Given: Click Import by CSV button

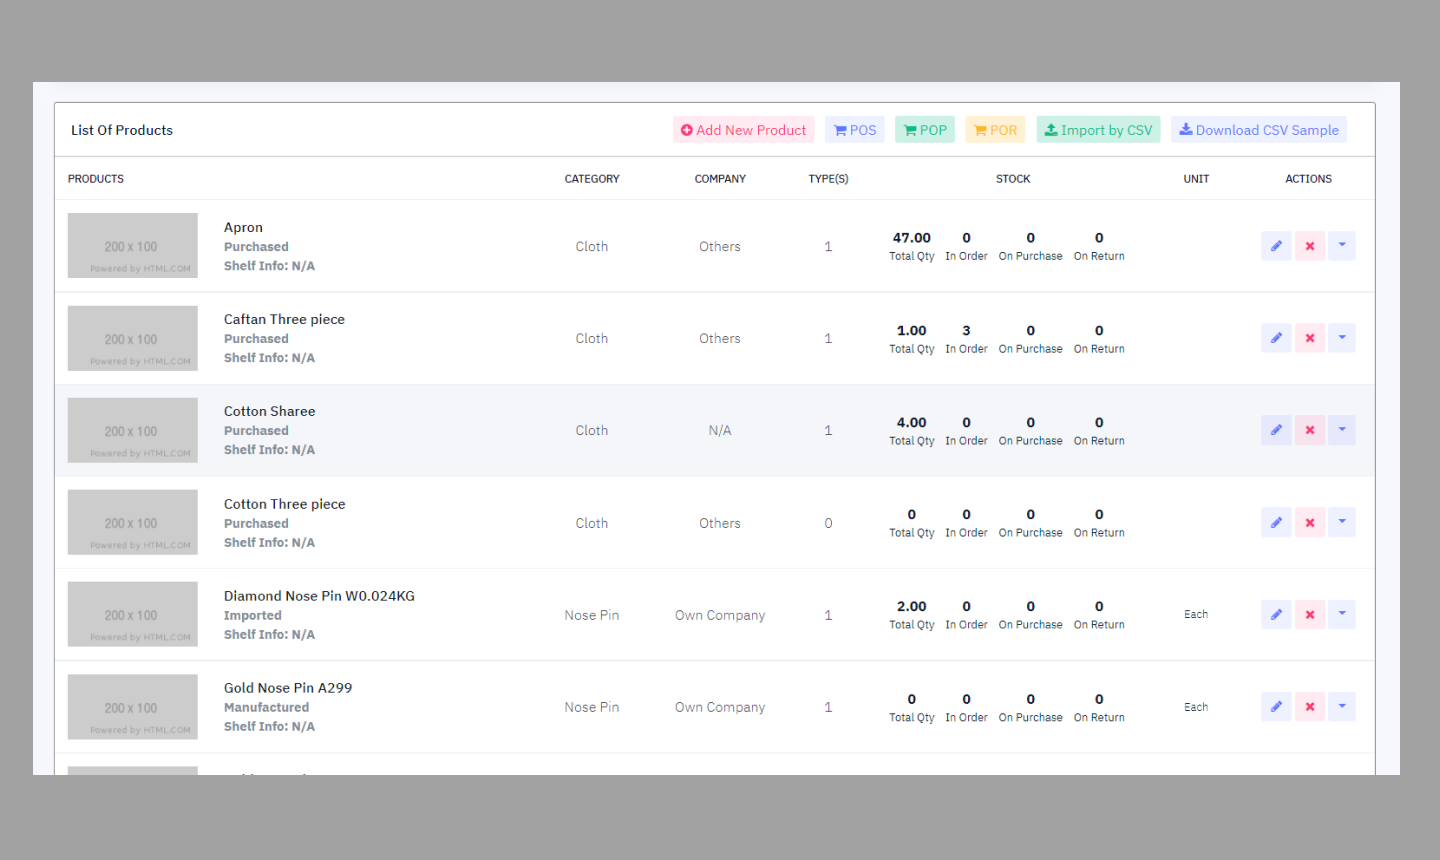Looking at the screenshot, I should pos(1098,130).
